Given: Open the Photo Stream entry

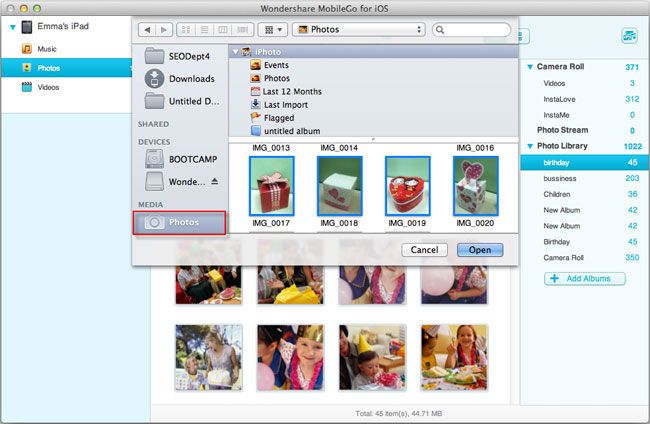Looking at the screenshot, I should [585, 130].
